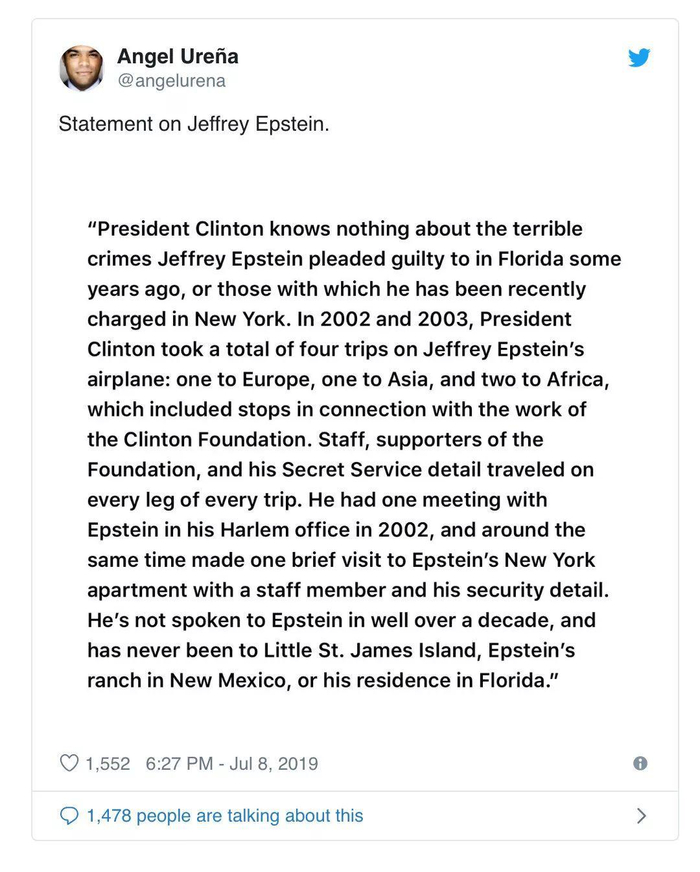Open the tweet info circle icon
The image size is (700, 872).
tap(640, 763)
